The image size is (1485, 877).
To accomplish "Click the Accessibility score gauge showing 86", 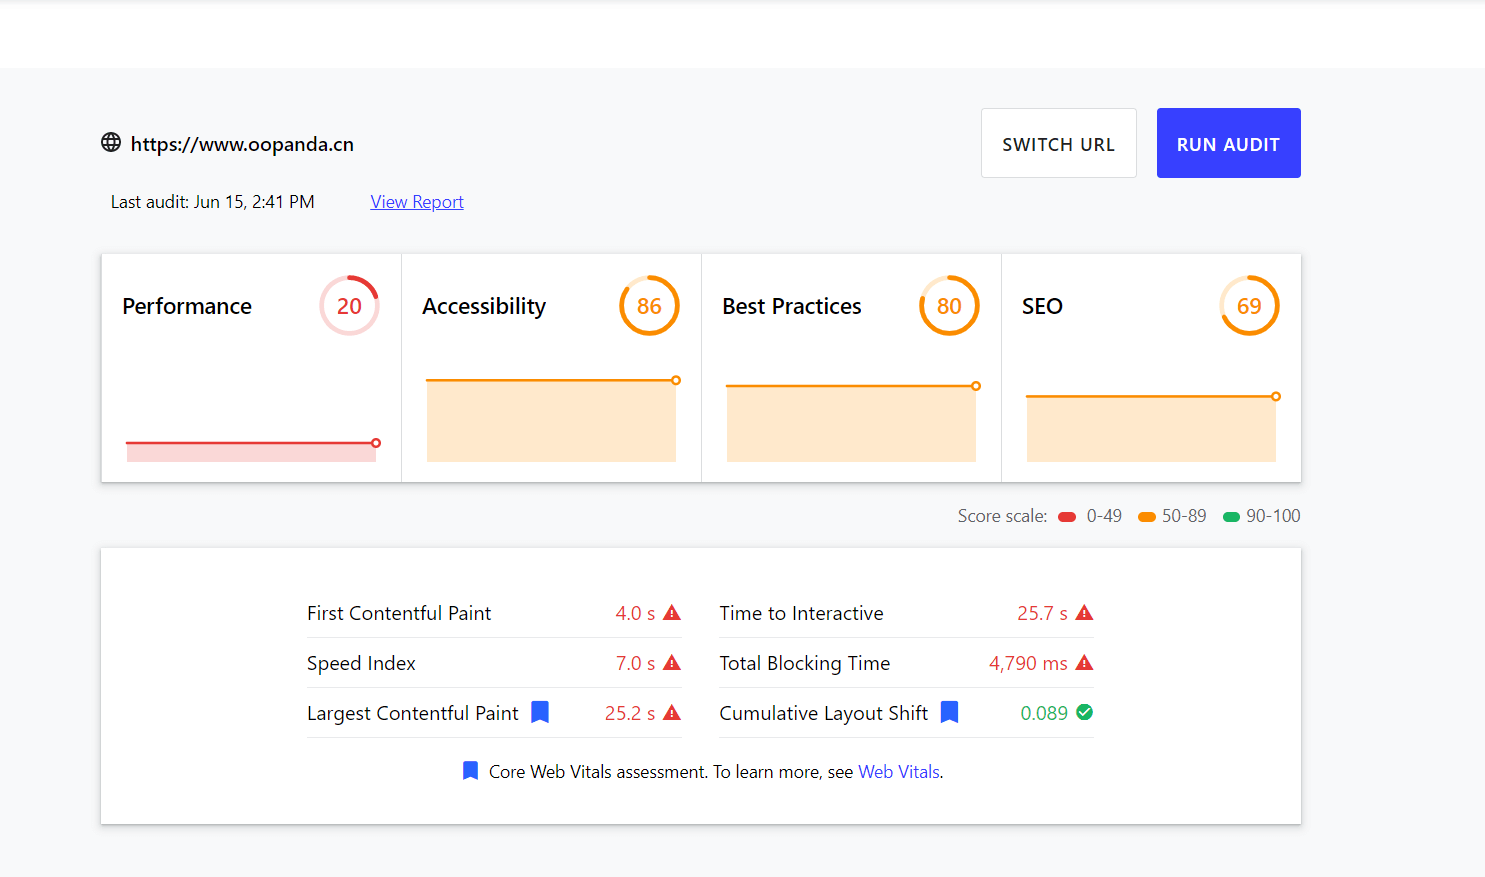I will (x=649, y=306).
